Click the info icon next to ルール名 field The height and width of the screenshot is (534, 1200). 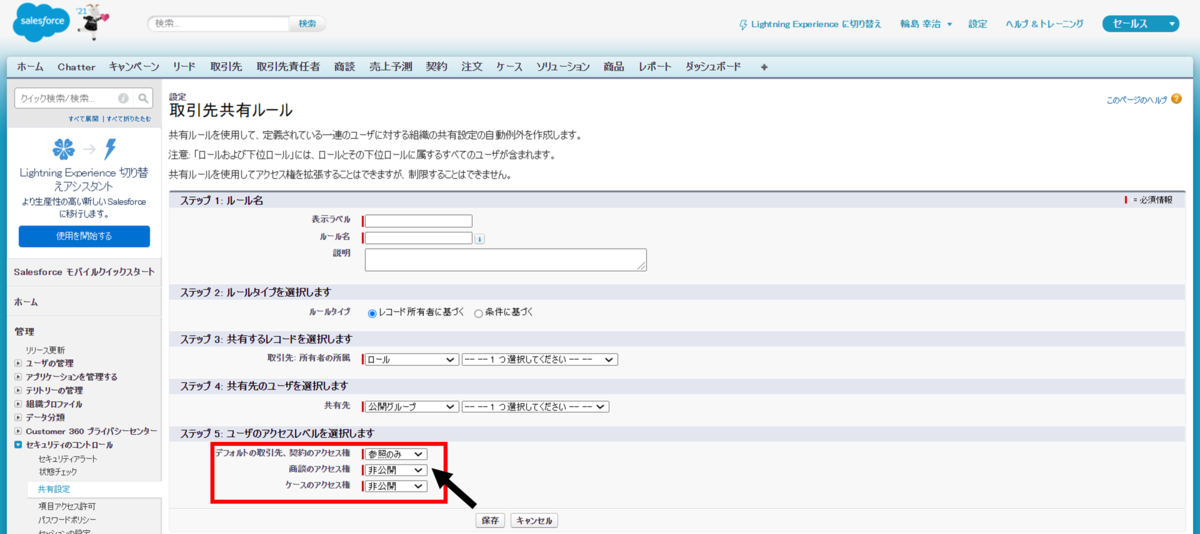(480, 239)
